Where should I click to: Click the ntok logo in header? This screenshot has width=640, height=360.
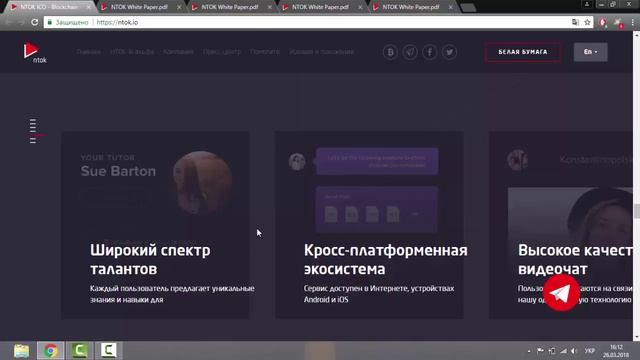35,52
